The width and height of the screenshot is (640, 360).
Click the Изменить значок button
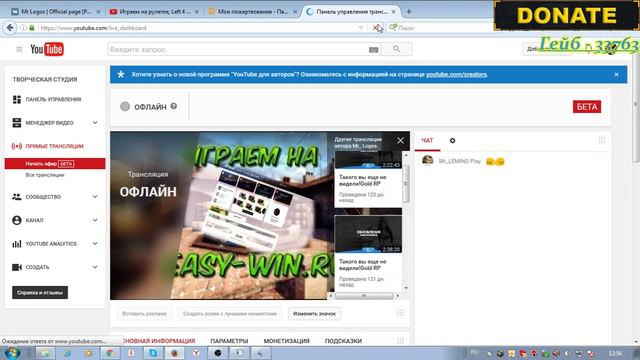314,313
